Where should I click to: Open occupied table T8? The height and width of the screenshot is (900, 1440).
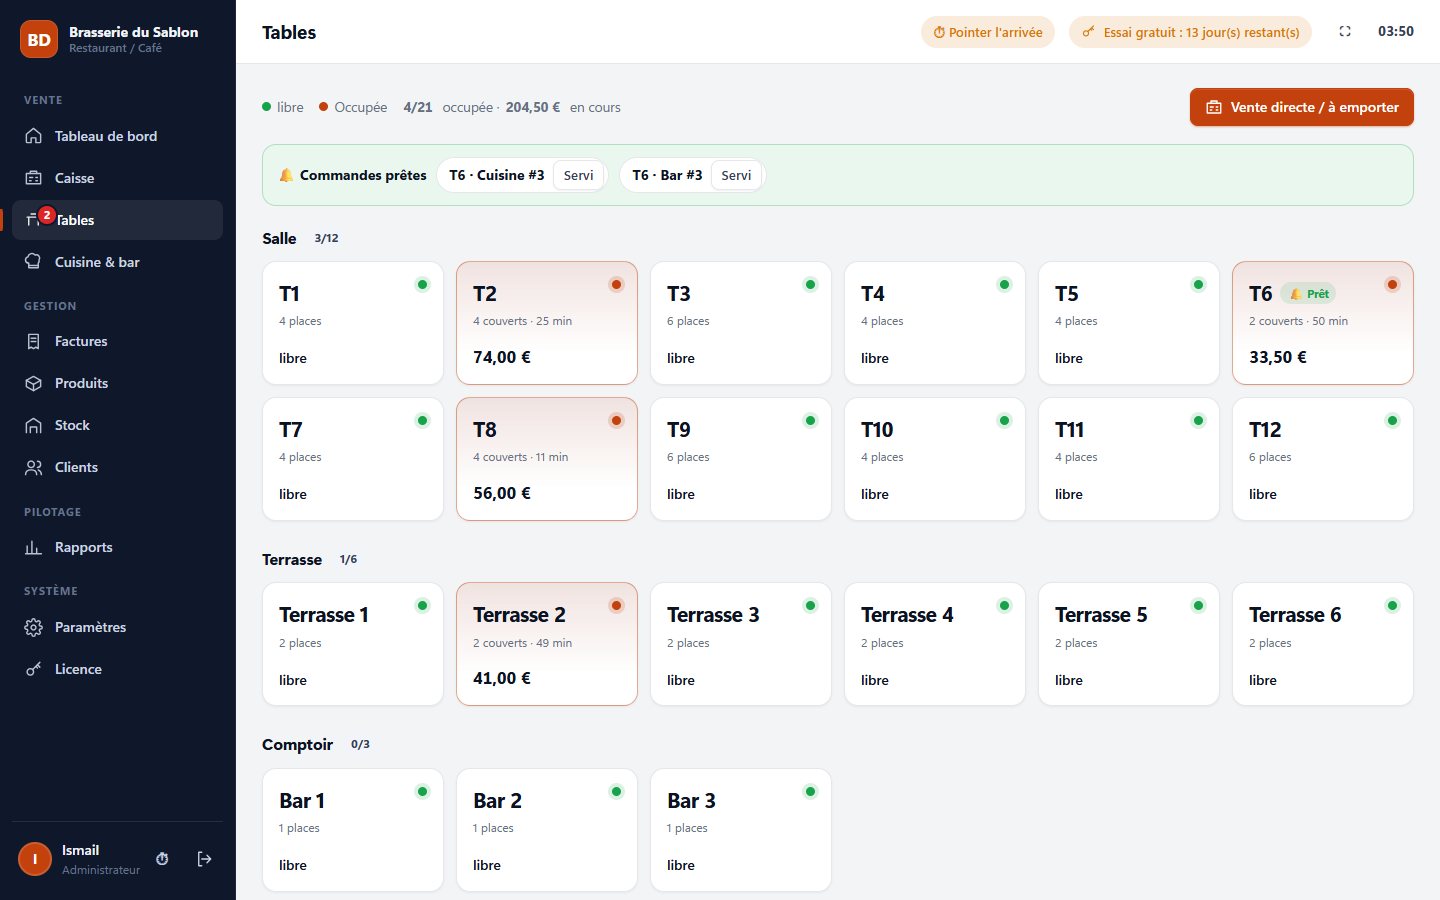[x=547, y=459]
